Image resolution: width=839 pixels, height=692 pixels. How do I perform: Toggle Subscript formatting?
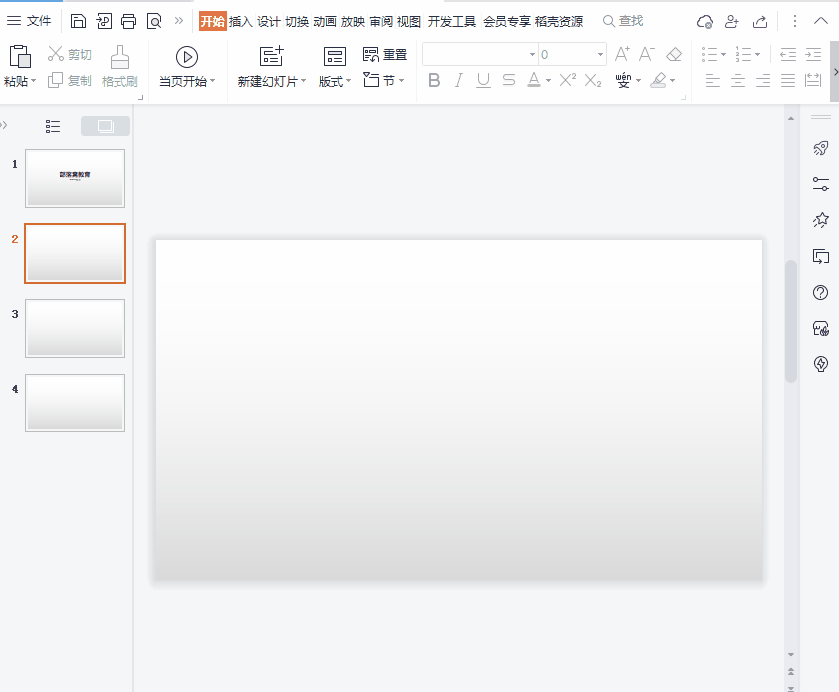coord(593,80)
